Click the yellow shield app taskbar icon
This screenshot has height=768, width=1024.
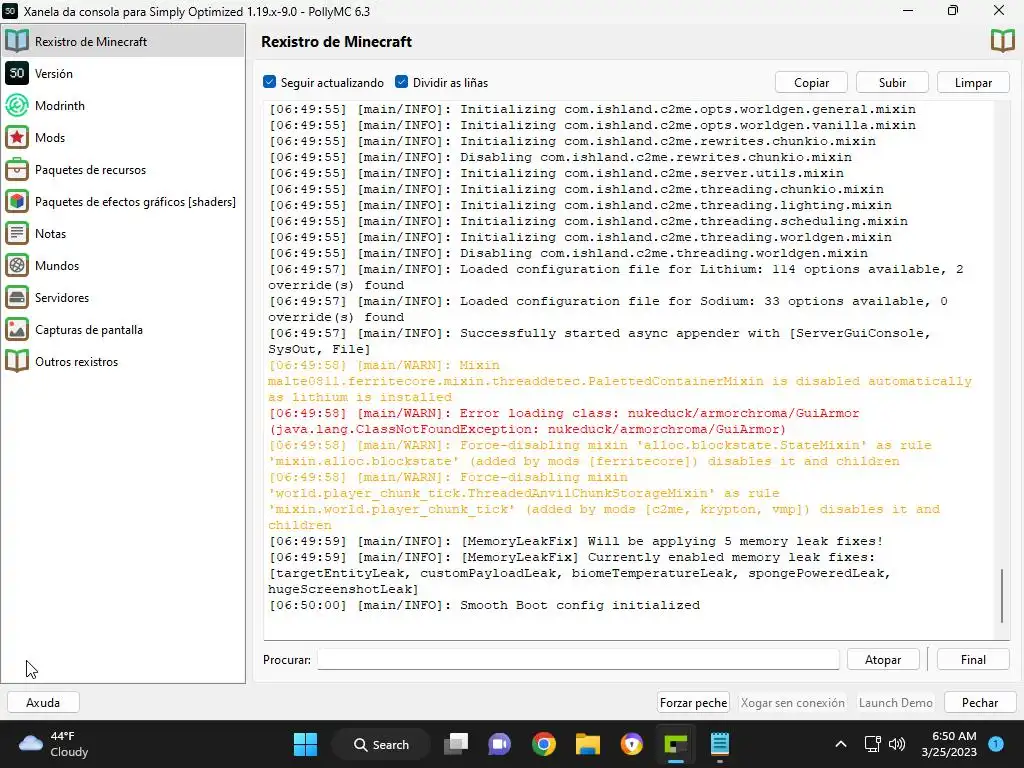632,744
